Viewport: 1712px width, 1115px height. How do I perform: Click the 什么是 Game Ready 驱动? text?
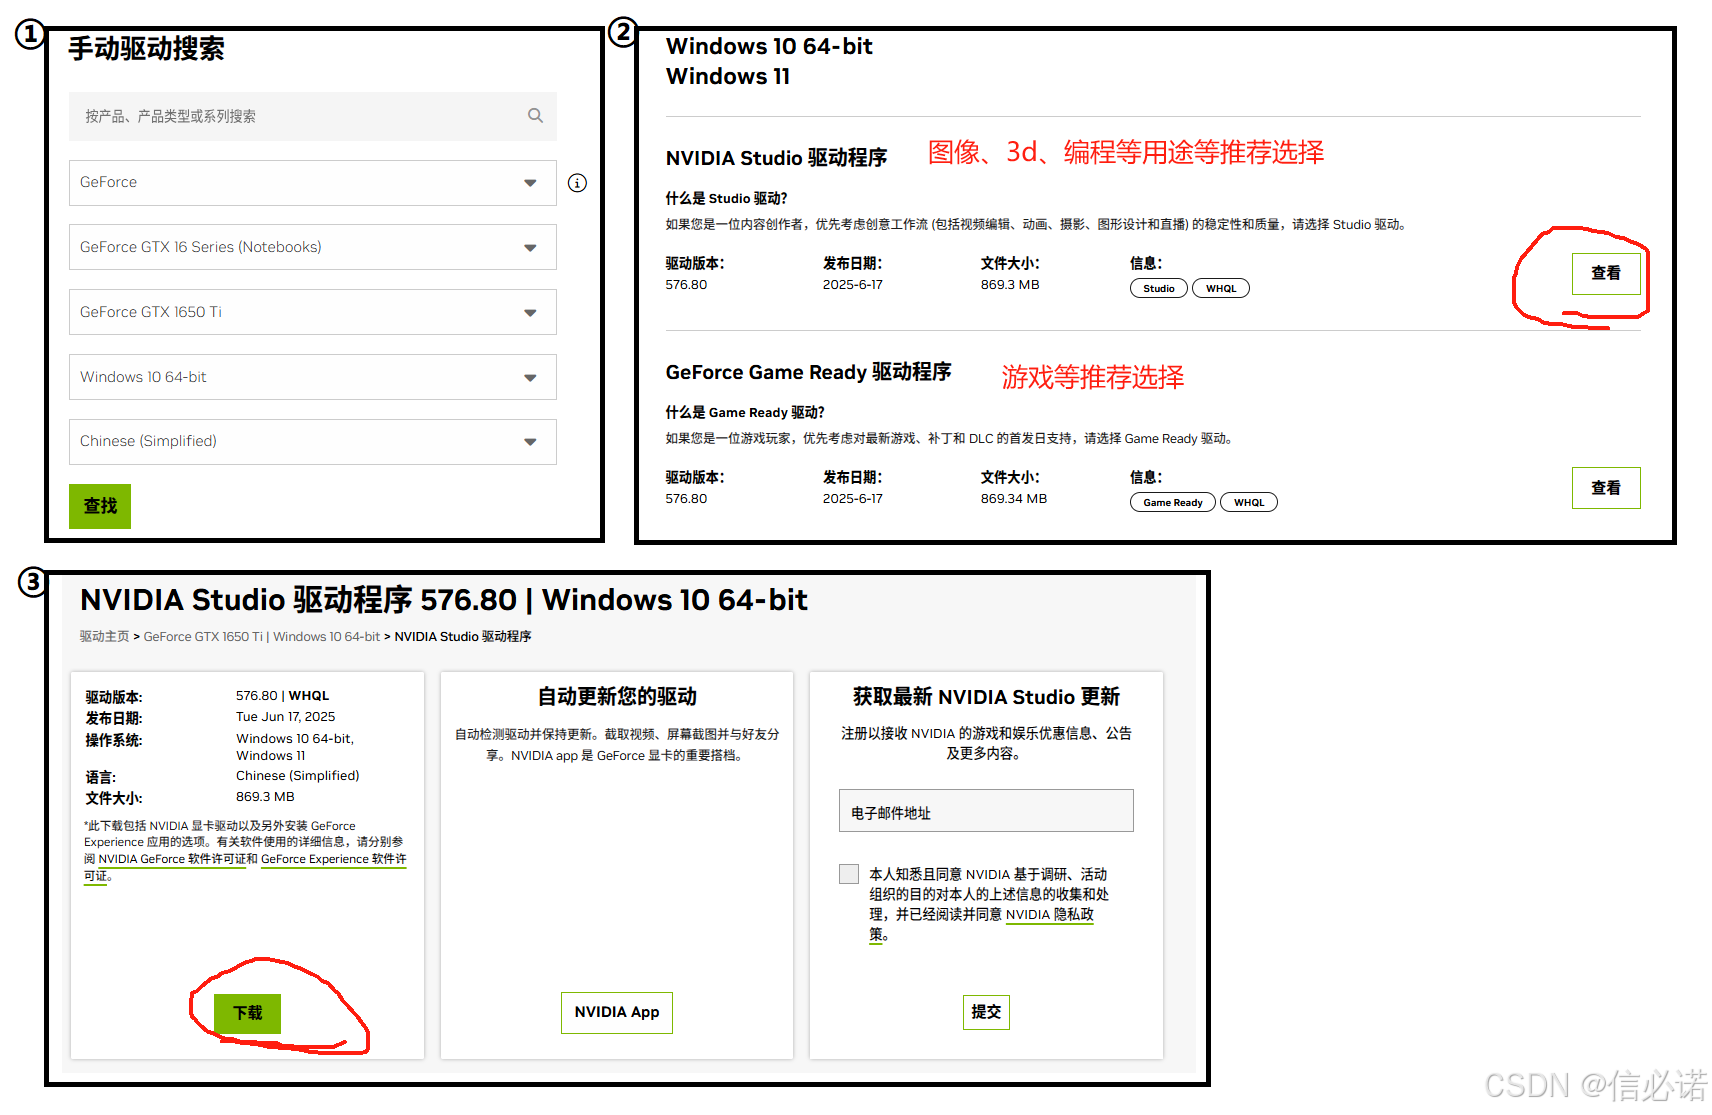pyautogui.click(x=745, y=412)
